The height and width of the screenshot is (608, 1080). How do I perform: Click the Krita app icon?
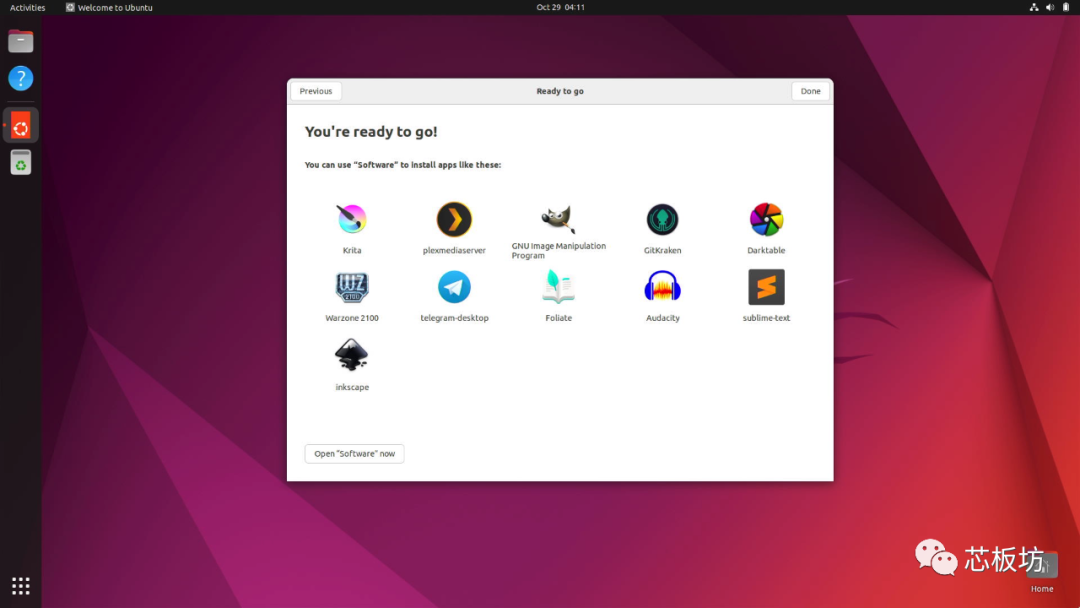click(352, 220)
